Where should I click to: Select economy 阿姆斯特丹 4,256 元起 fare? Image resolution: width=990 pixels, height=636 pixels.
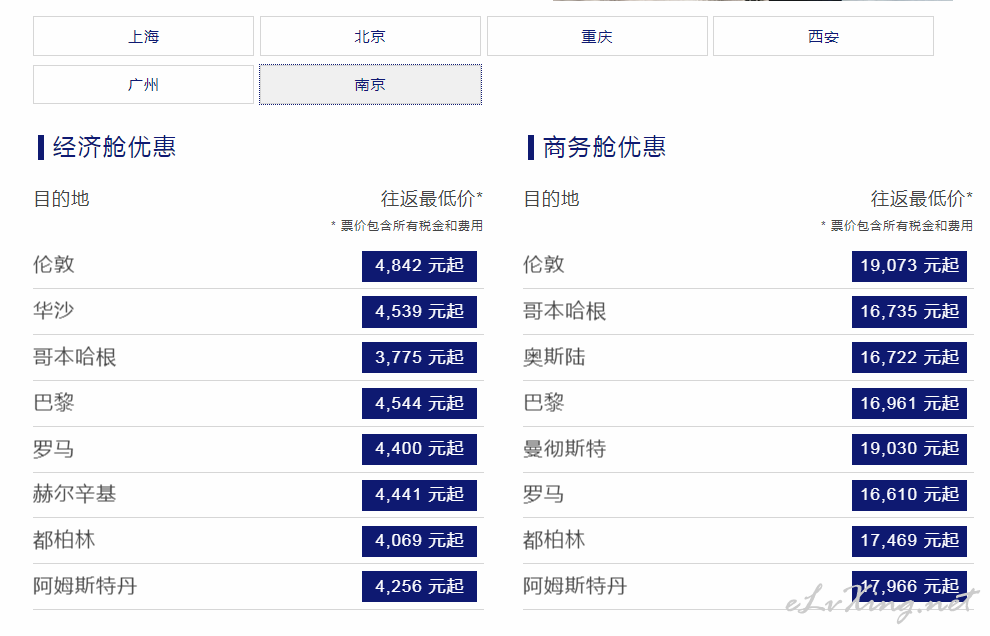419,587
